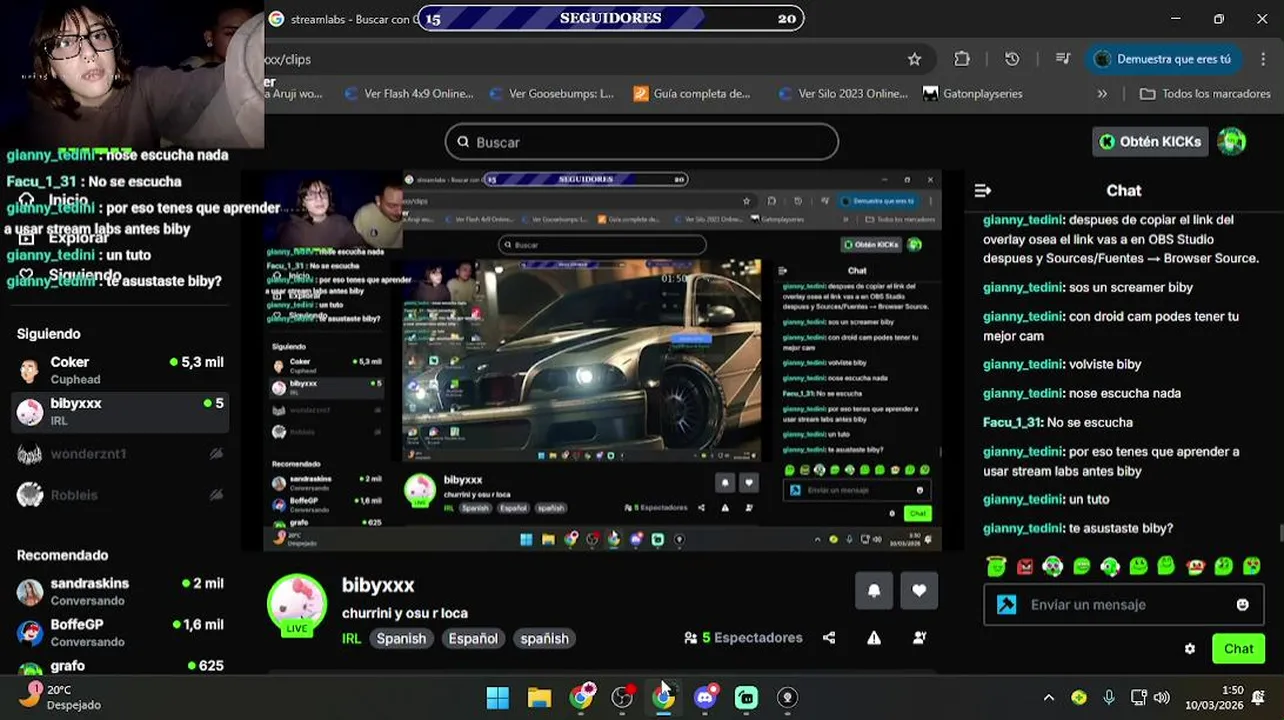The height and width of the screenshot is (720, 1284).
Task: Open recommended channel sandraskins
Action: (x=120, y=591)
